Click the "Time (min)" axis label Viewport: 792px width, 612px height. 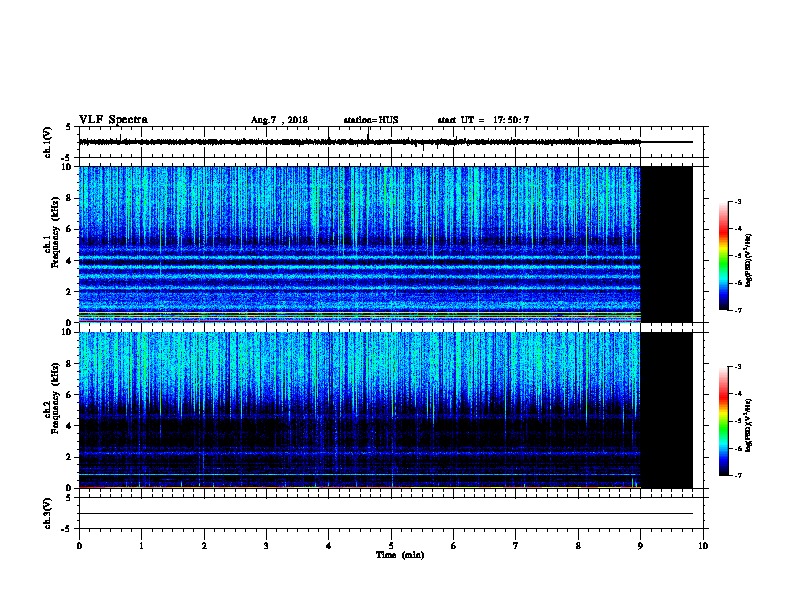400,555
